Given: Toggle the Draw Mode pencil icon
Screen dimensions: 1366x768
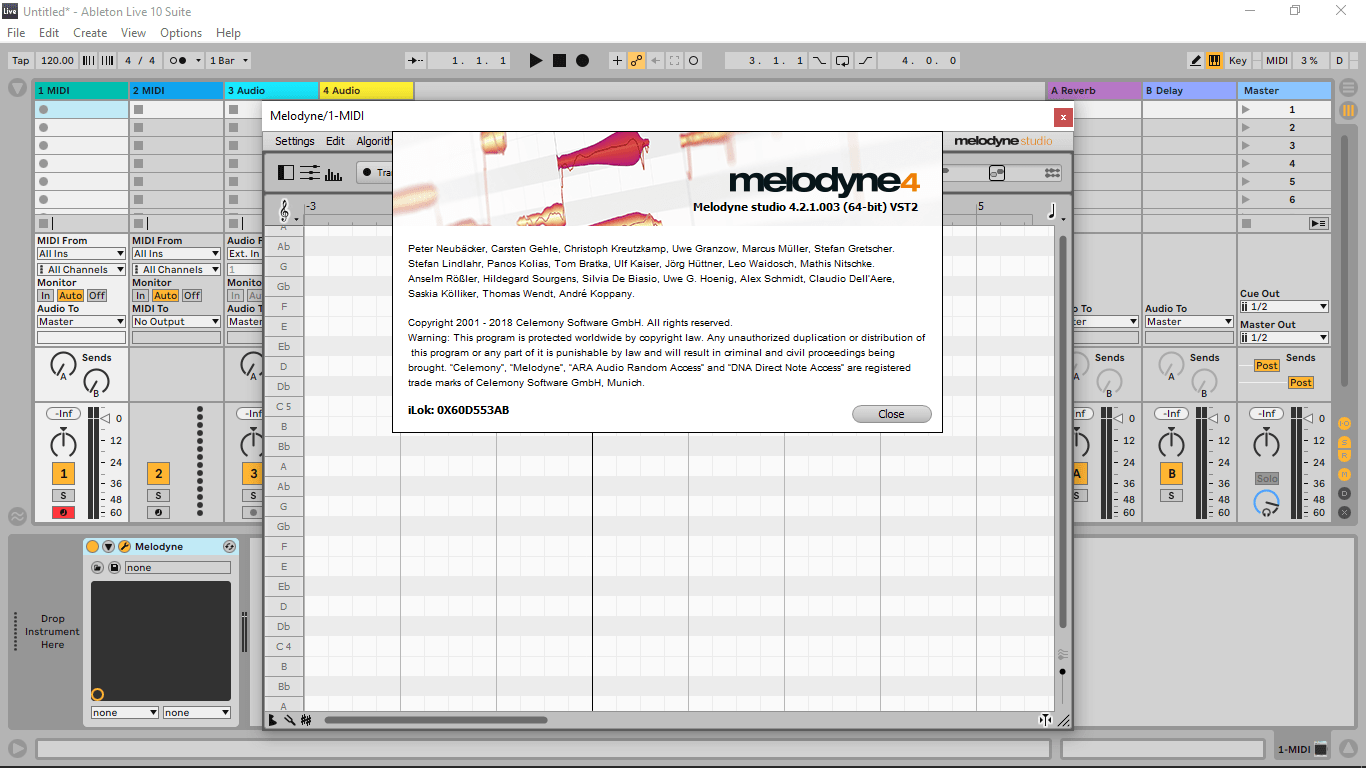Looking at the screenshot, I should [1196, 60].
